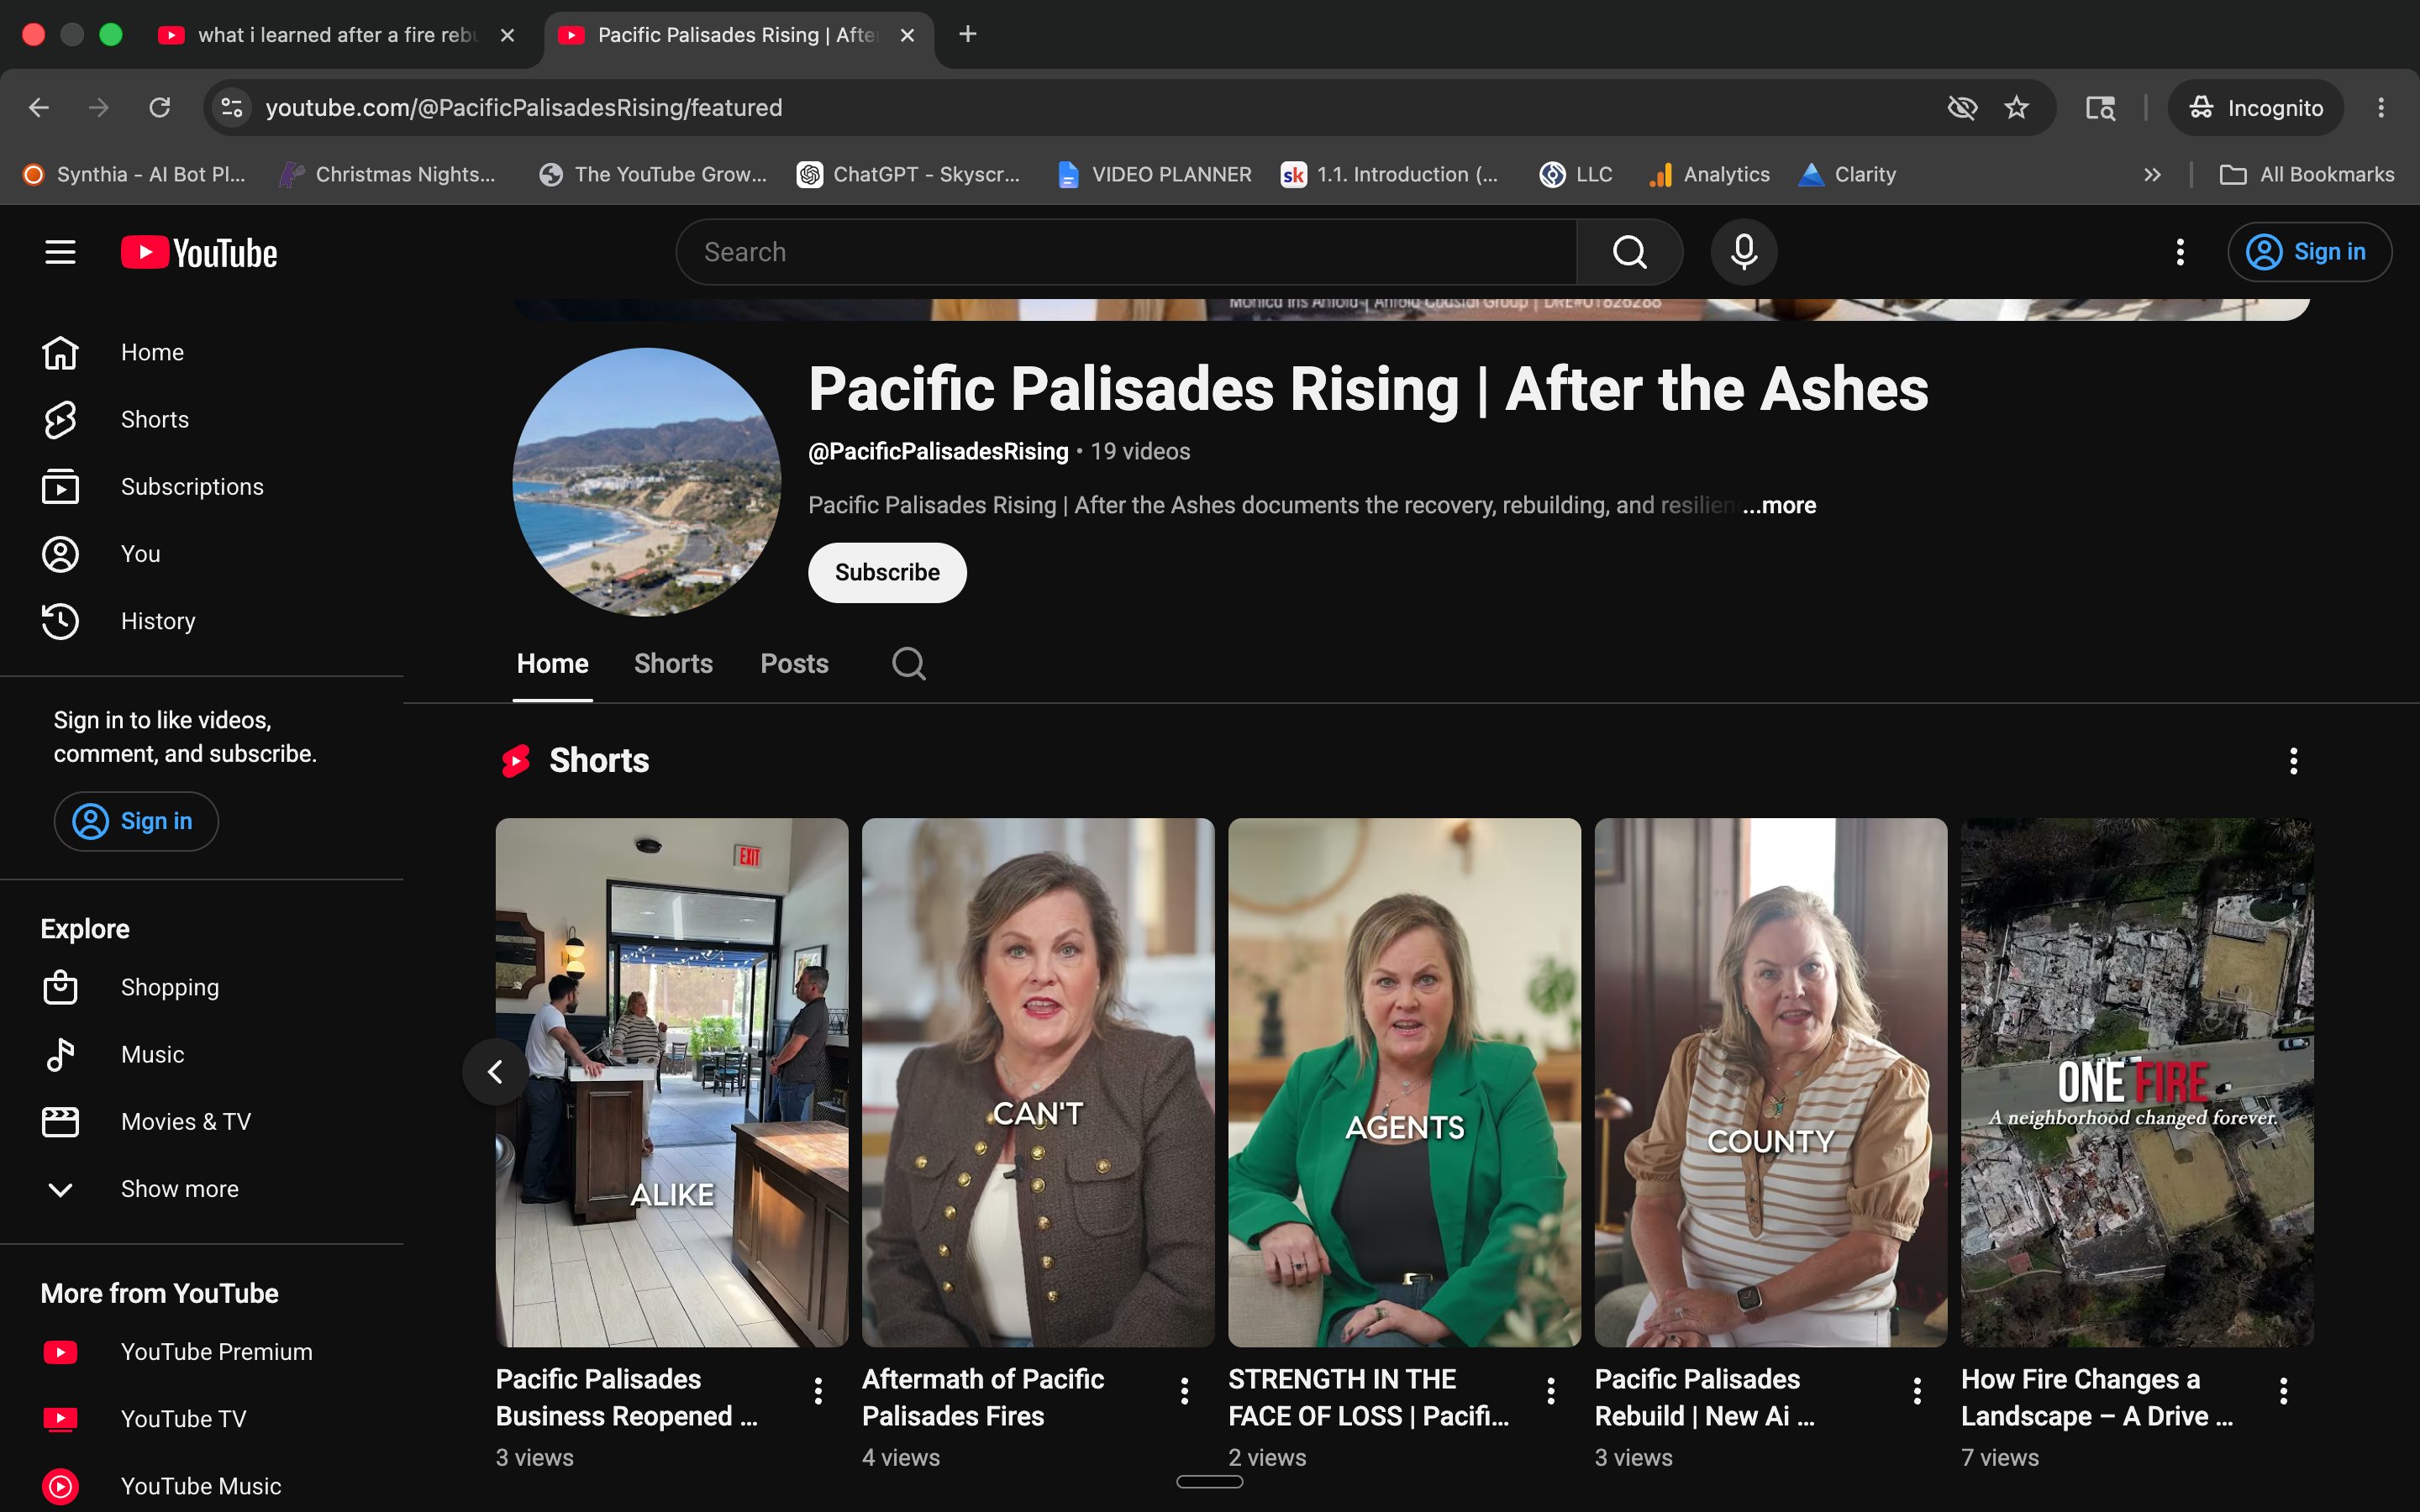Open Home in the sidebar
Image resolution: width=2420 pixels, height=1512 pixels.
(202, 353)
